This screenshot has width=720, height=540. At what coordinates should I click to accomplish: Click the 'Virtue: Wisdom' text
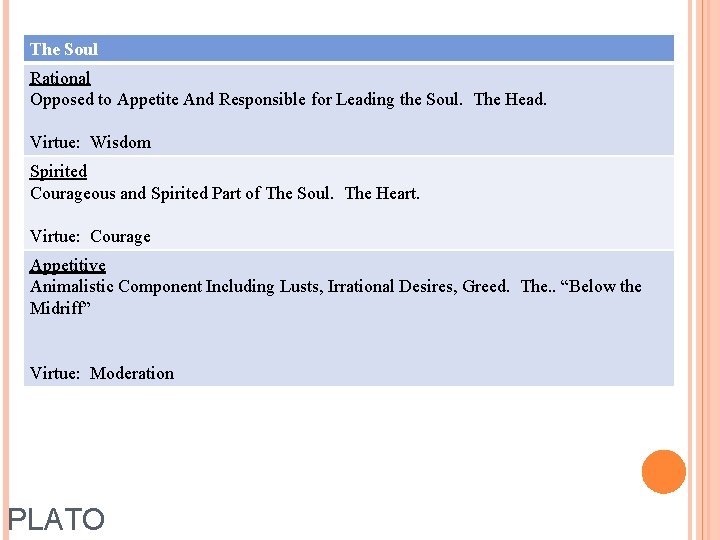pos(90,142)
